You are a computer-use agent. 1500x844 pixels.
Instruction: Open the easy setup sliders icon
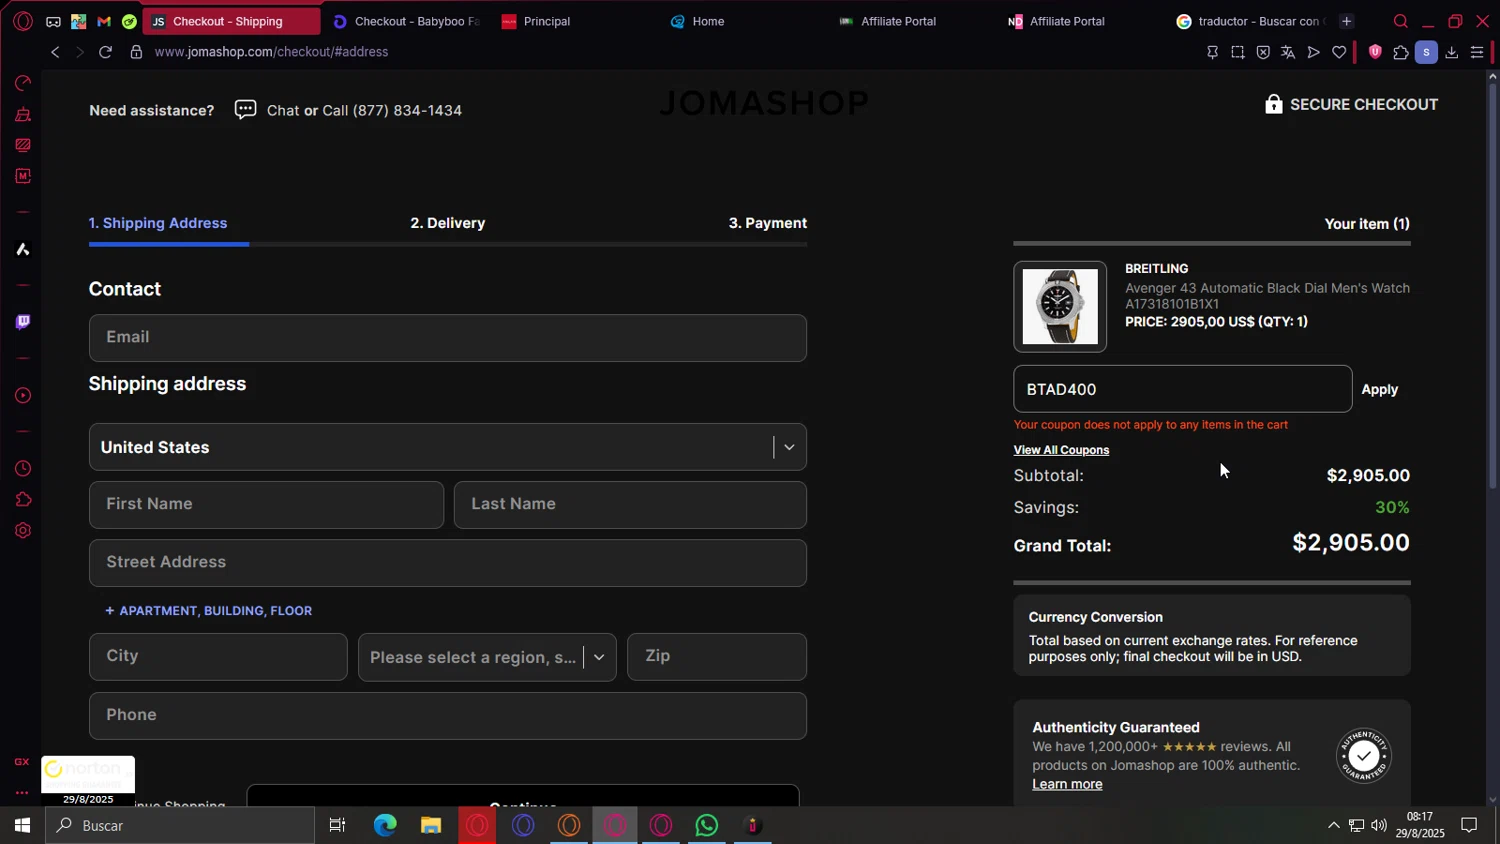click(x=1477, y=52)
